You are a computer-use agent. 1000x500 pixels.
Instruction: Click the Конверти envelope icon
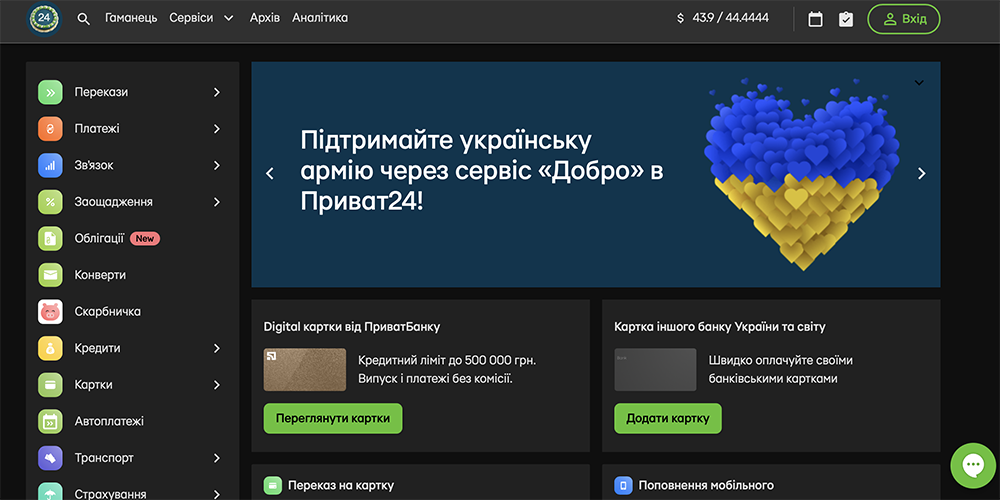tap(51, 275)
